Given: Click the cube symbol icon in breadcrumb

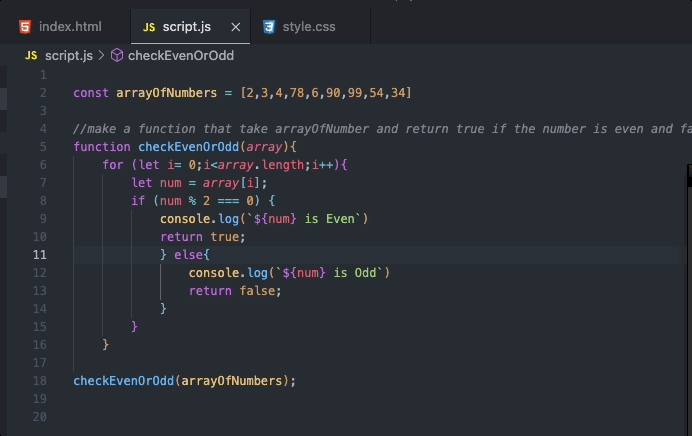Looking at the screenshot, I should pos(117,56).
